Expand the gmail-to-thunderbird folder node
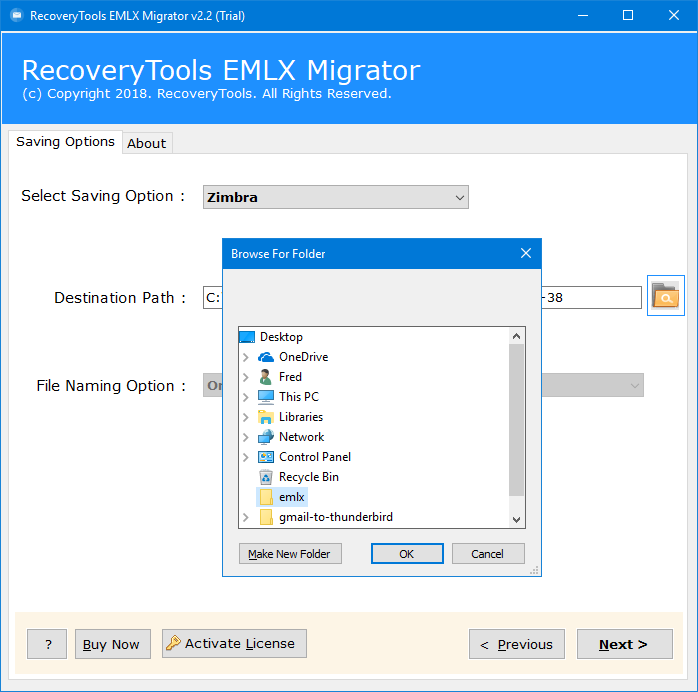The height and width of the screenshot is (692, 698). click(x=246, y=517)
